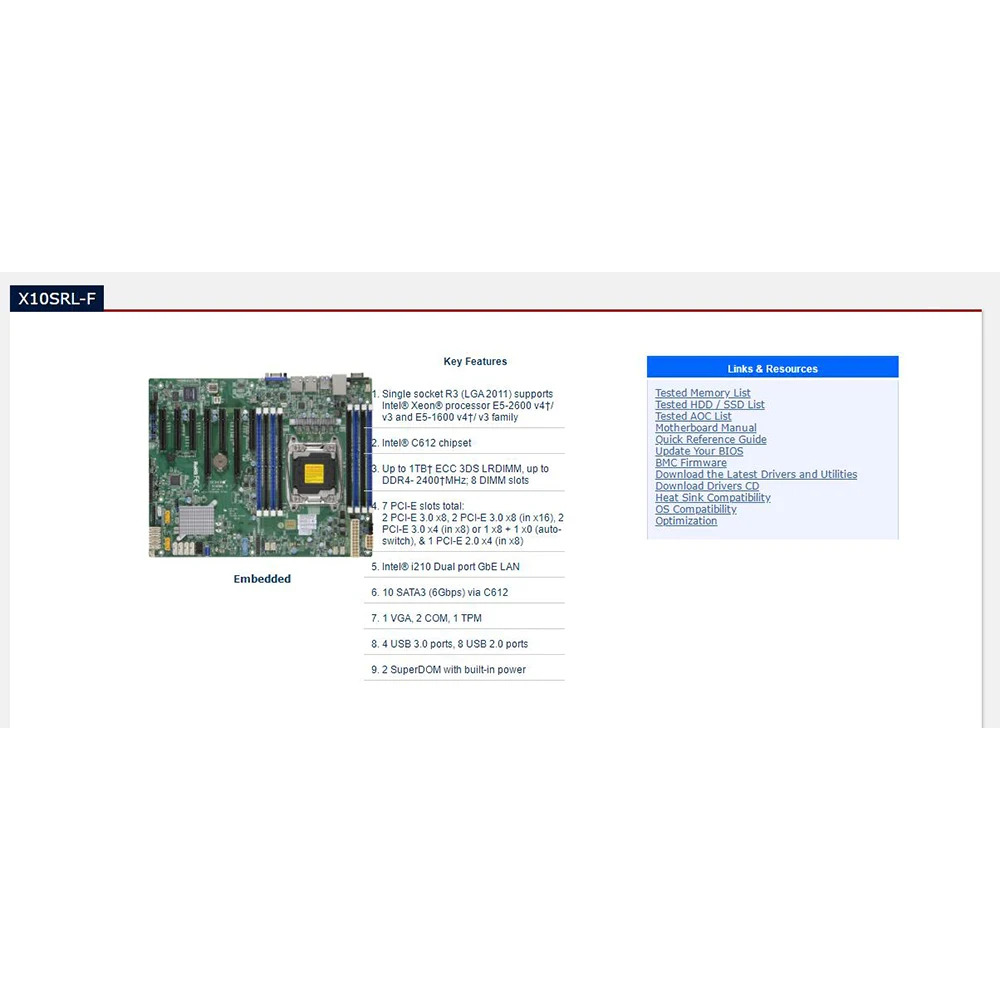The image size is (1000, 1000).
Task: Click the Download Drivers CD link
Action: pyautogui.click(x=707, y=486)
